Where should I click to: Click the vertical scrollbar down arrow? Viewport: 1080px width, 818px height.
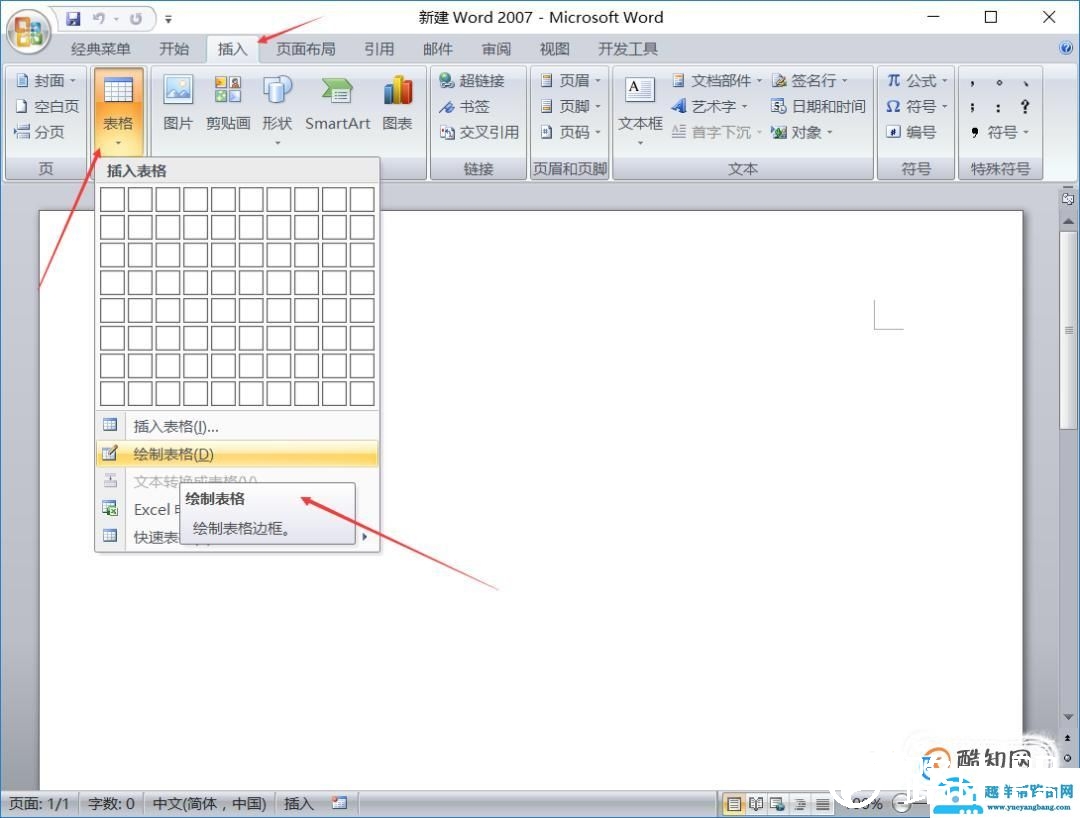point(1068,717)
